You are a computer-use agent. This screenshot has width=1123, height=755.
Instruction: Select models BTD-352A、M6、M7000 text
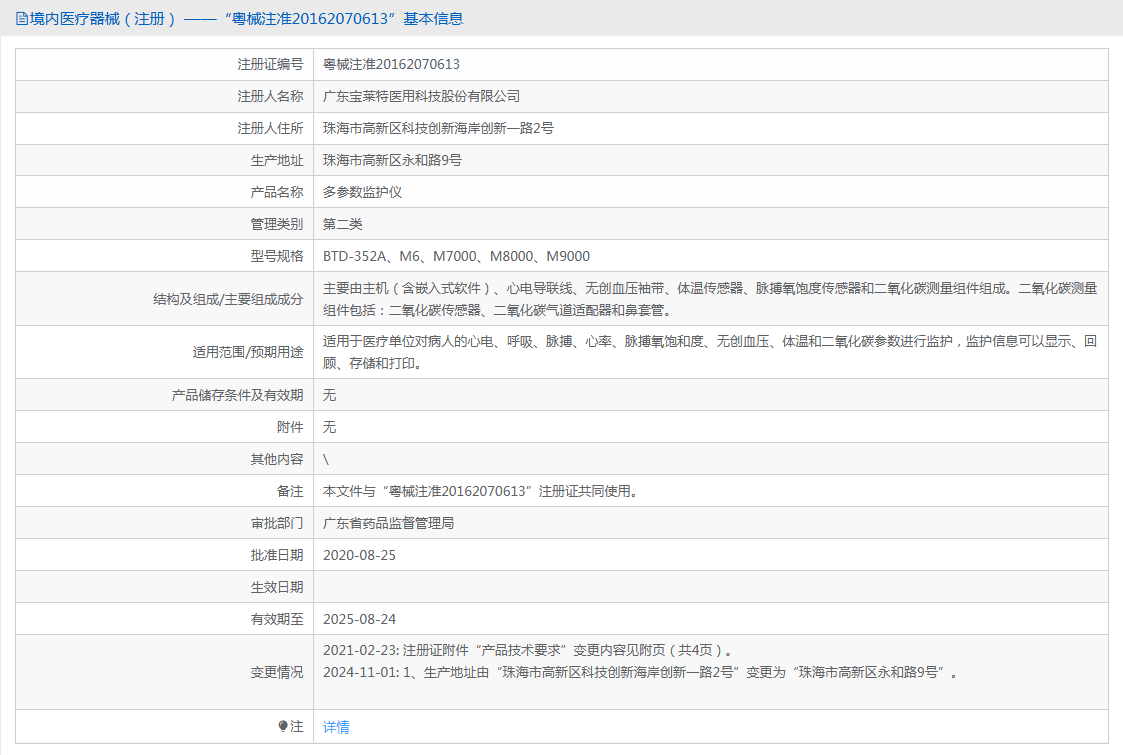pyautogui.click(x=400, y=256)
